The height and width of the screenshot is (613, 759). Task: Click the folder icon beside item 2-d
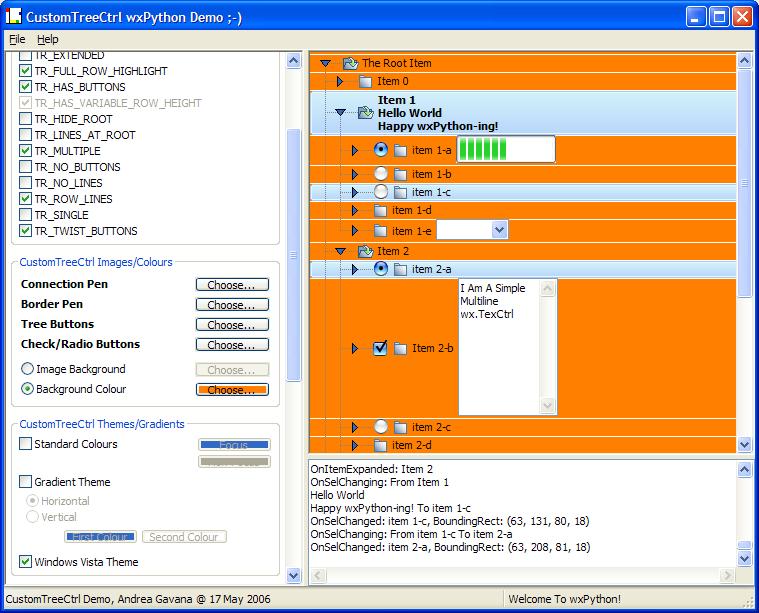(380, 445)
